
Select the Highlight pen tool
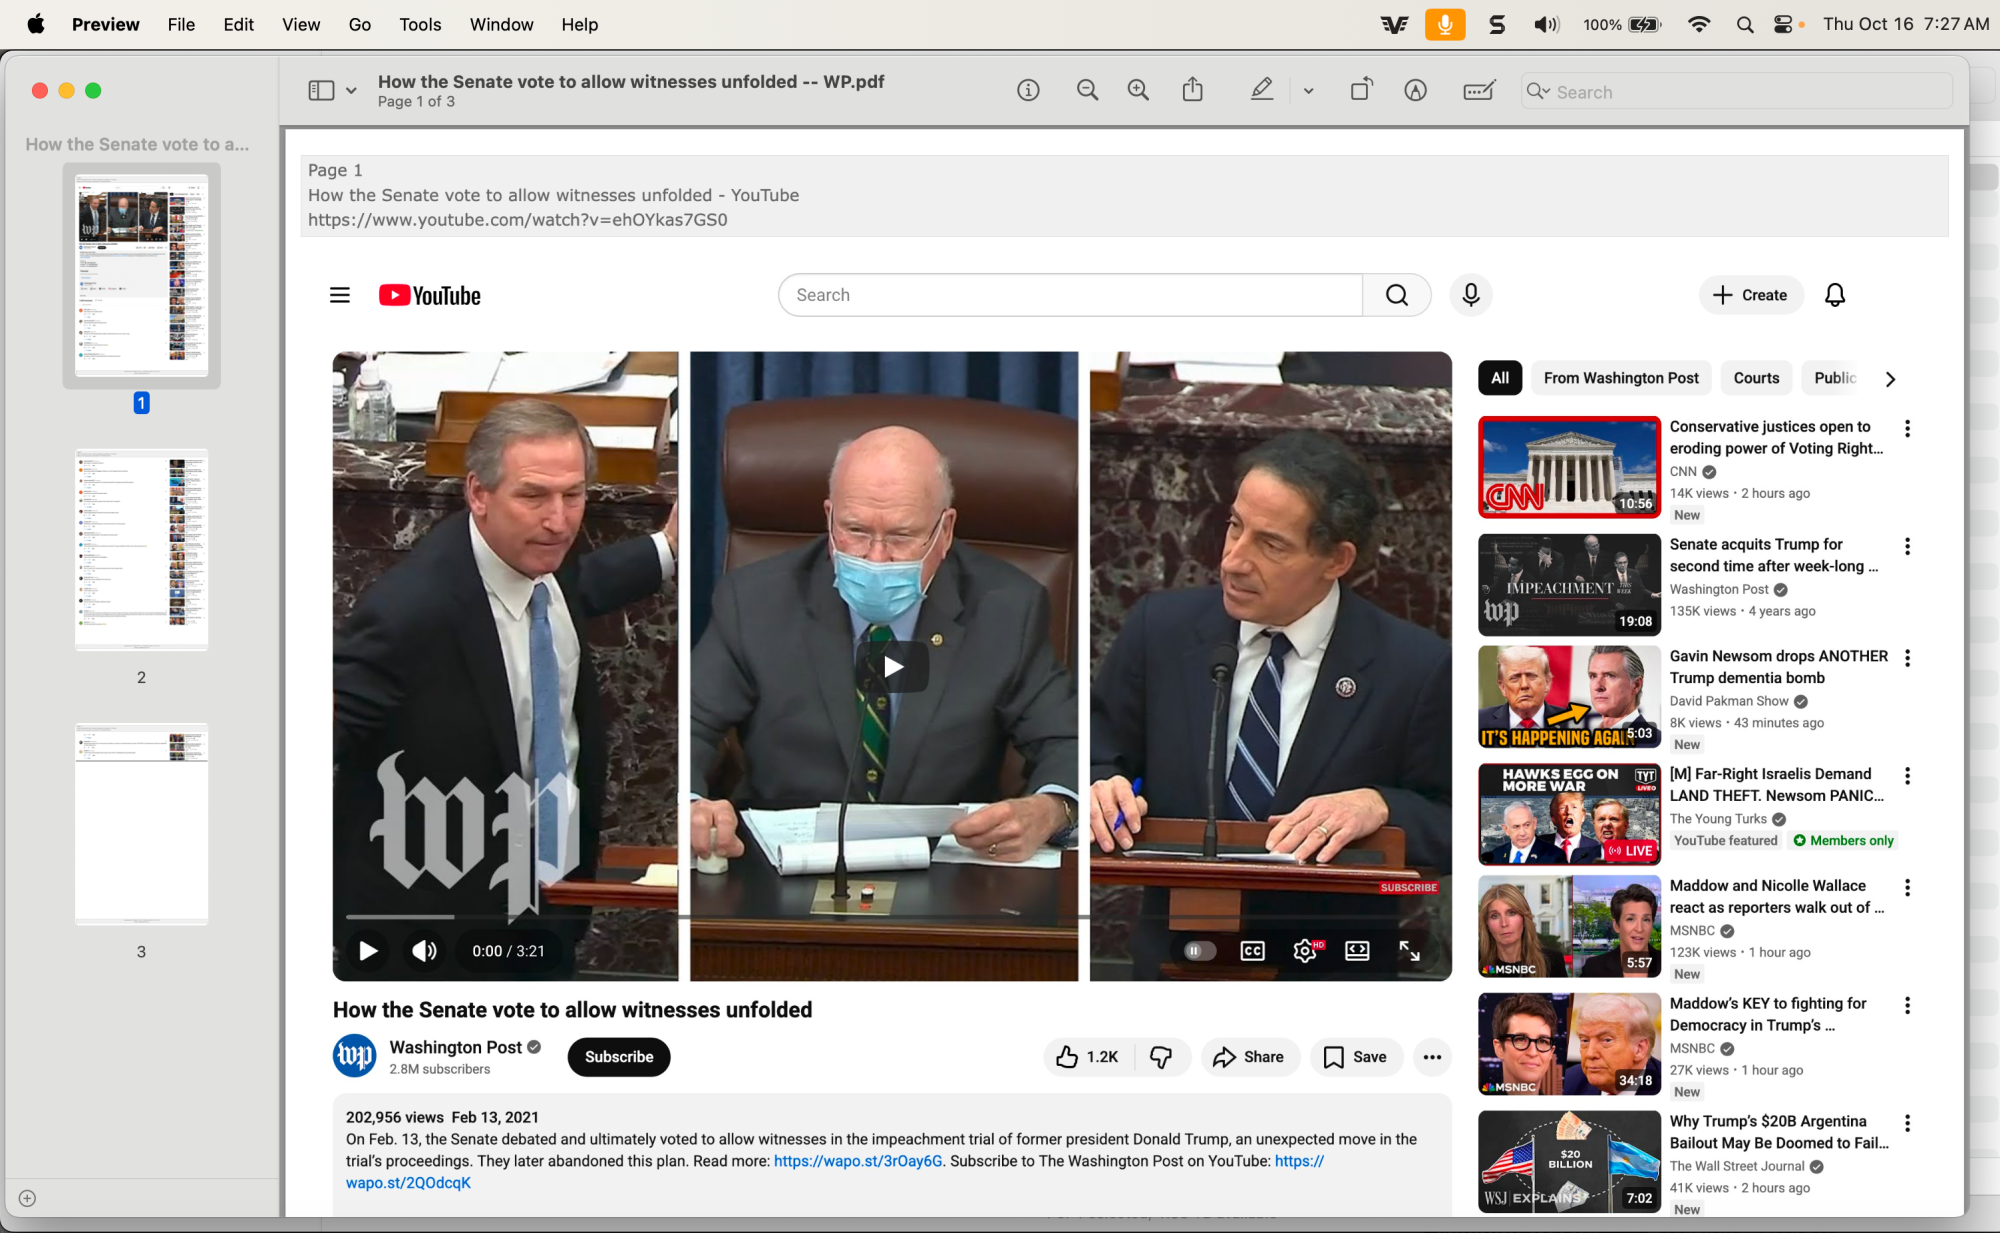tap(1262, 91)
